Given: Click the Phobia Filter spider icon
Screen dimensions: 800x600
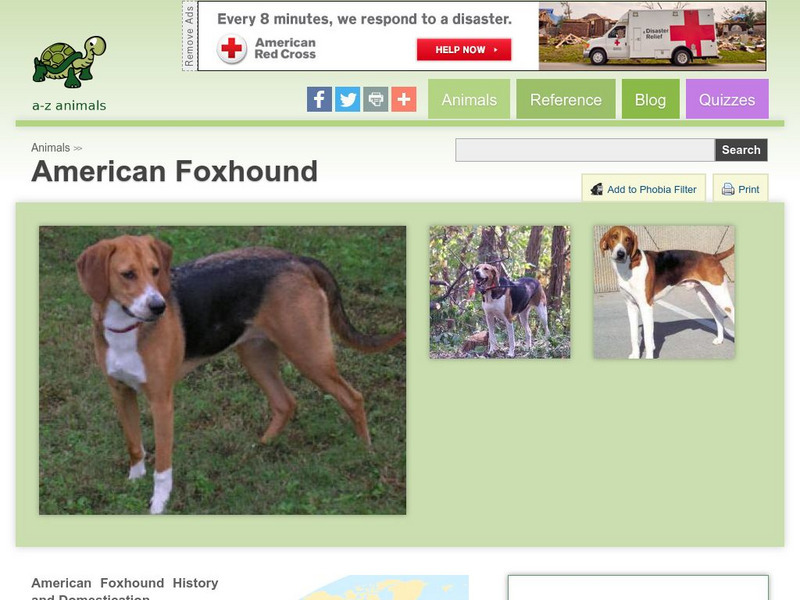Looking at the screenshot, I should coord(596,189).
